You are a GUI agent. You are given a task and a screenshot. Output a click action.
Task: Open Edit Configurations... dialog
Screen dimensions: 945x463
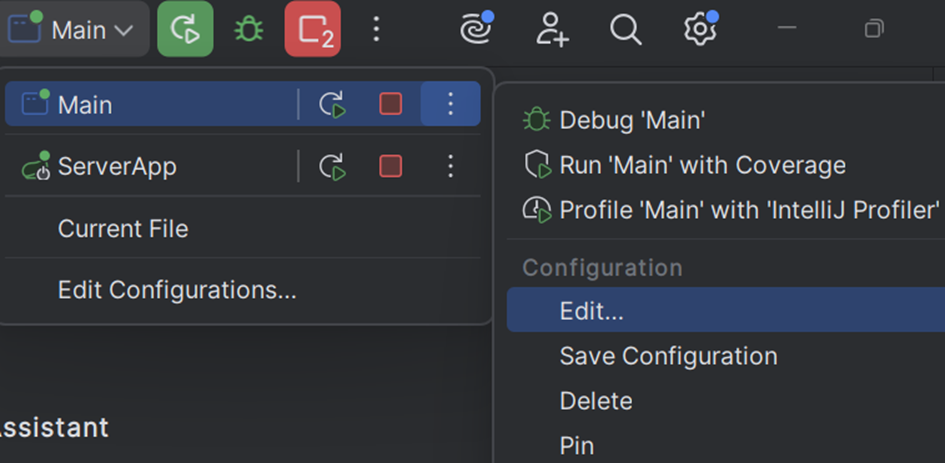coord(177,291)
